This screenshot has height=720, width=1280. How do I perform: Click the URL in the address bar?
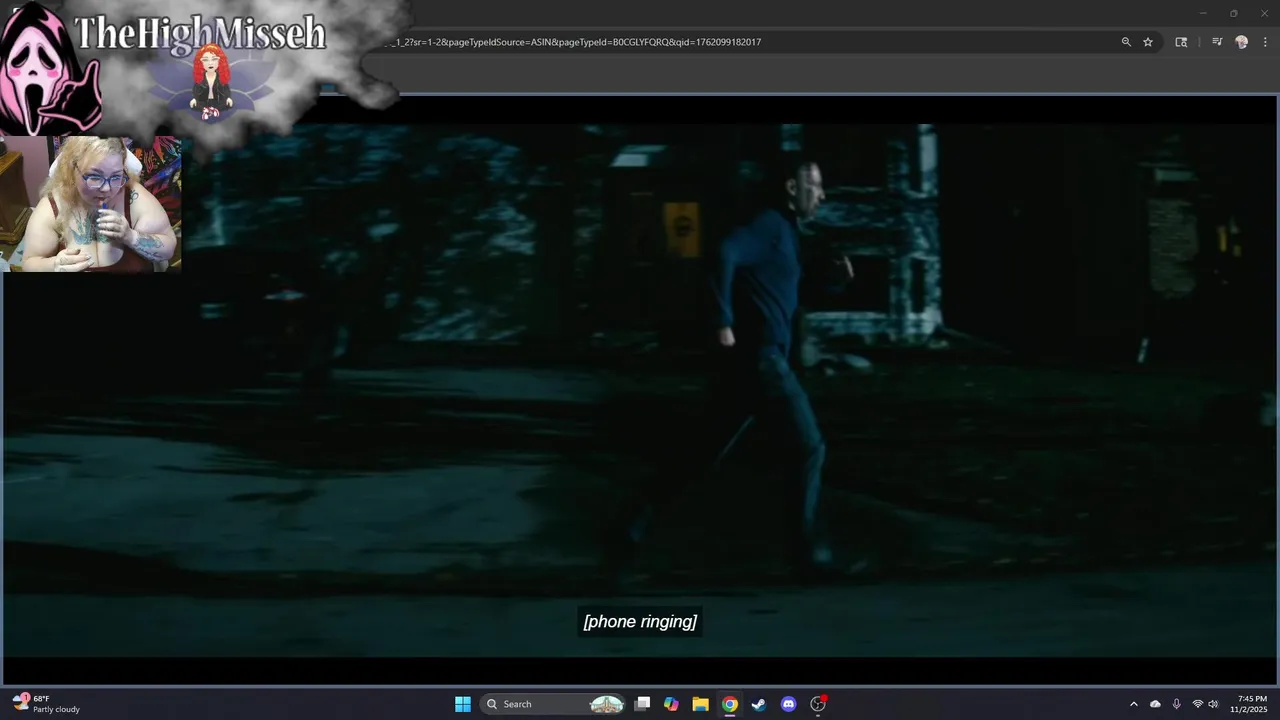click(575, 42)
